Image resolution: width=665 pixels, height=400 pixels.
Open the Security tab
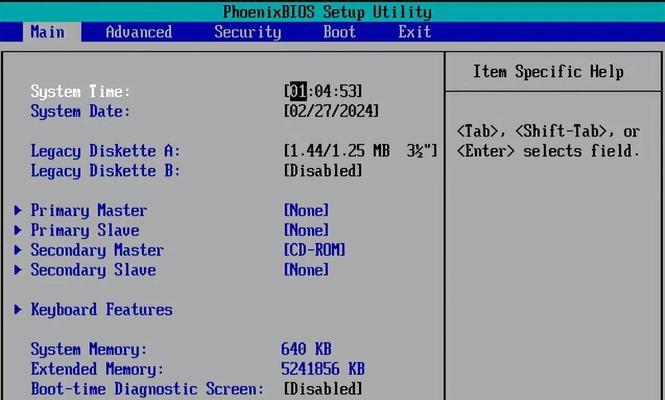(x=248, y=32)
